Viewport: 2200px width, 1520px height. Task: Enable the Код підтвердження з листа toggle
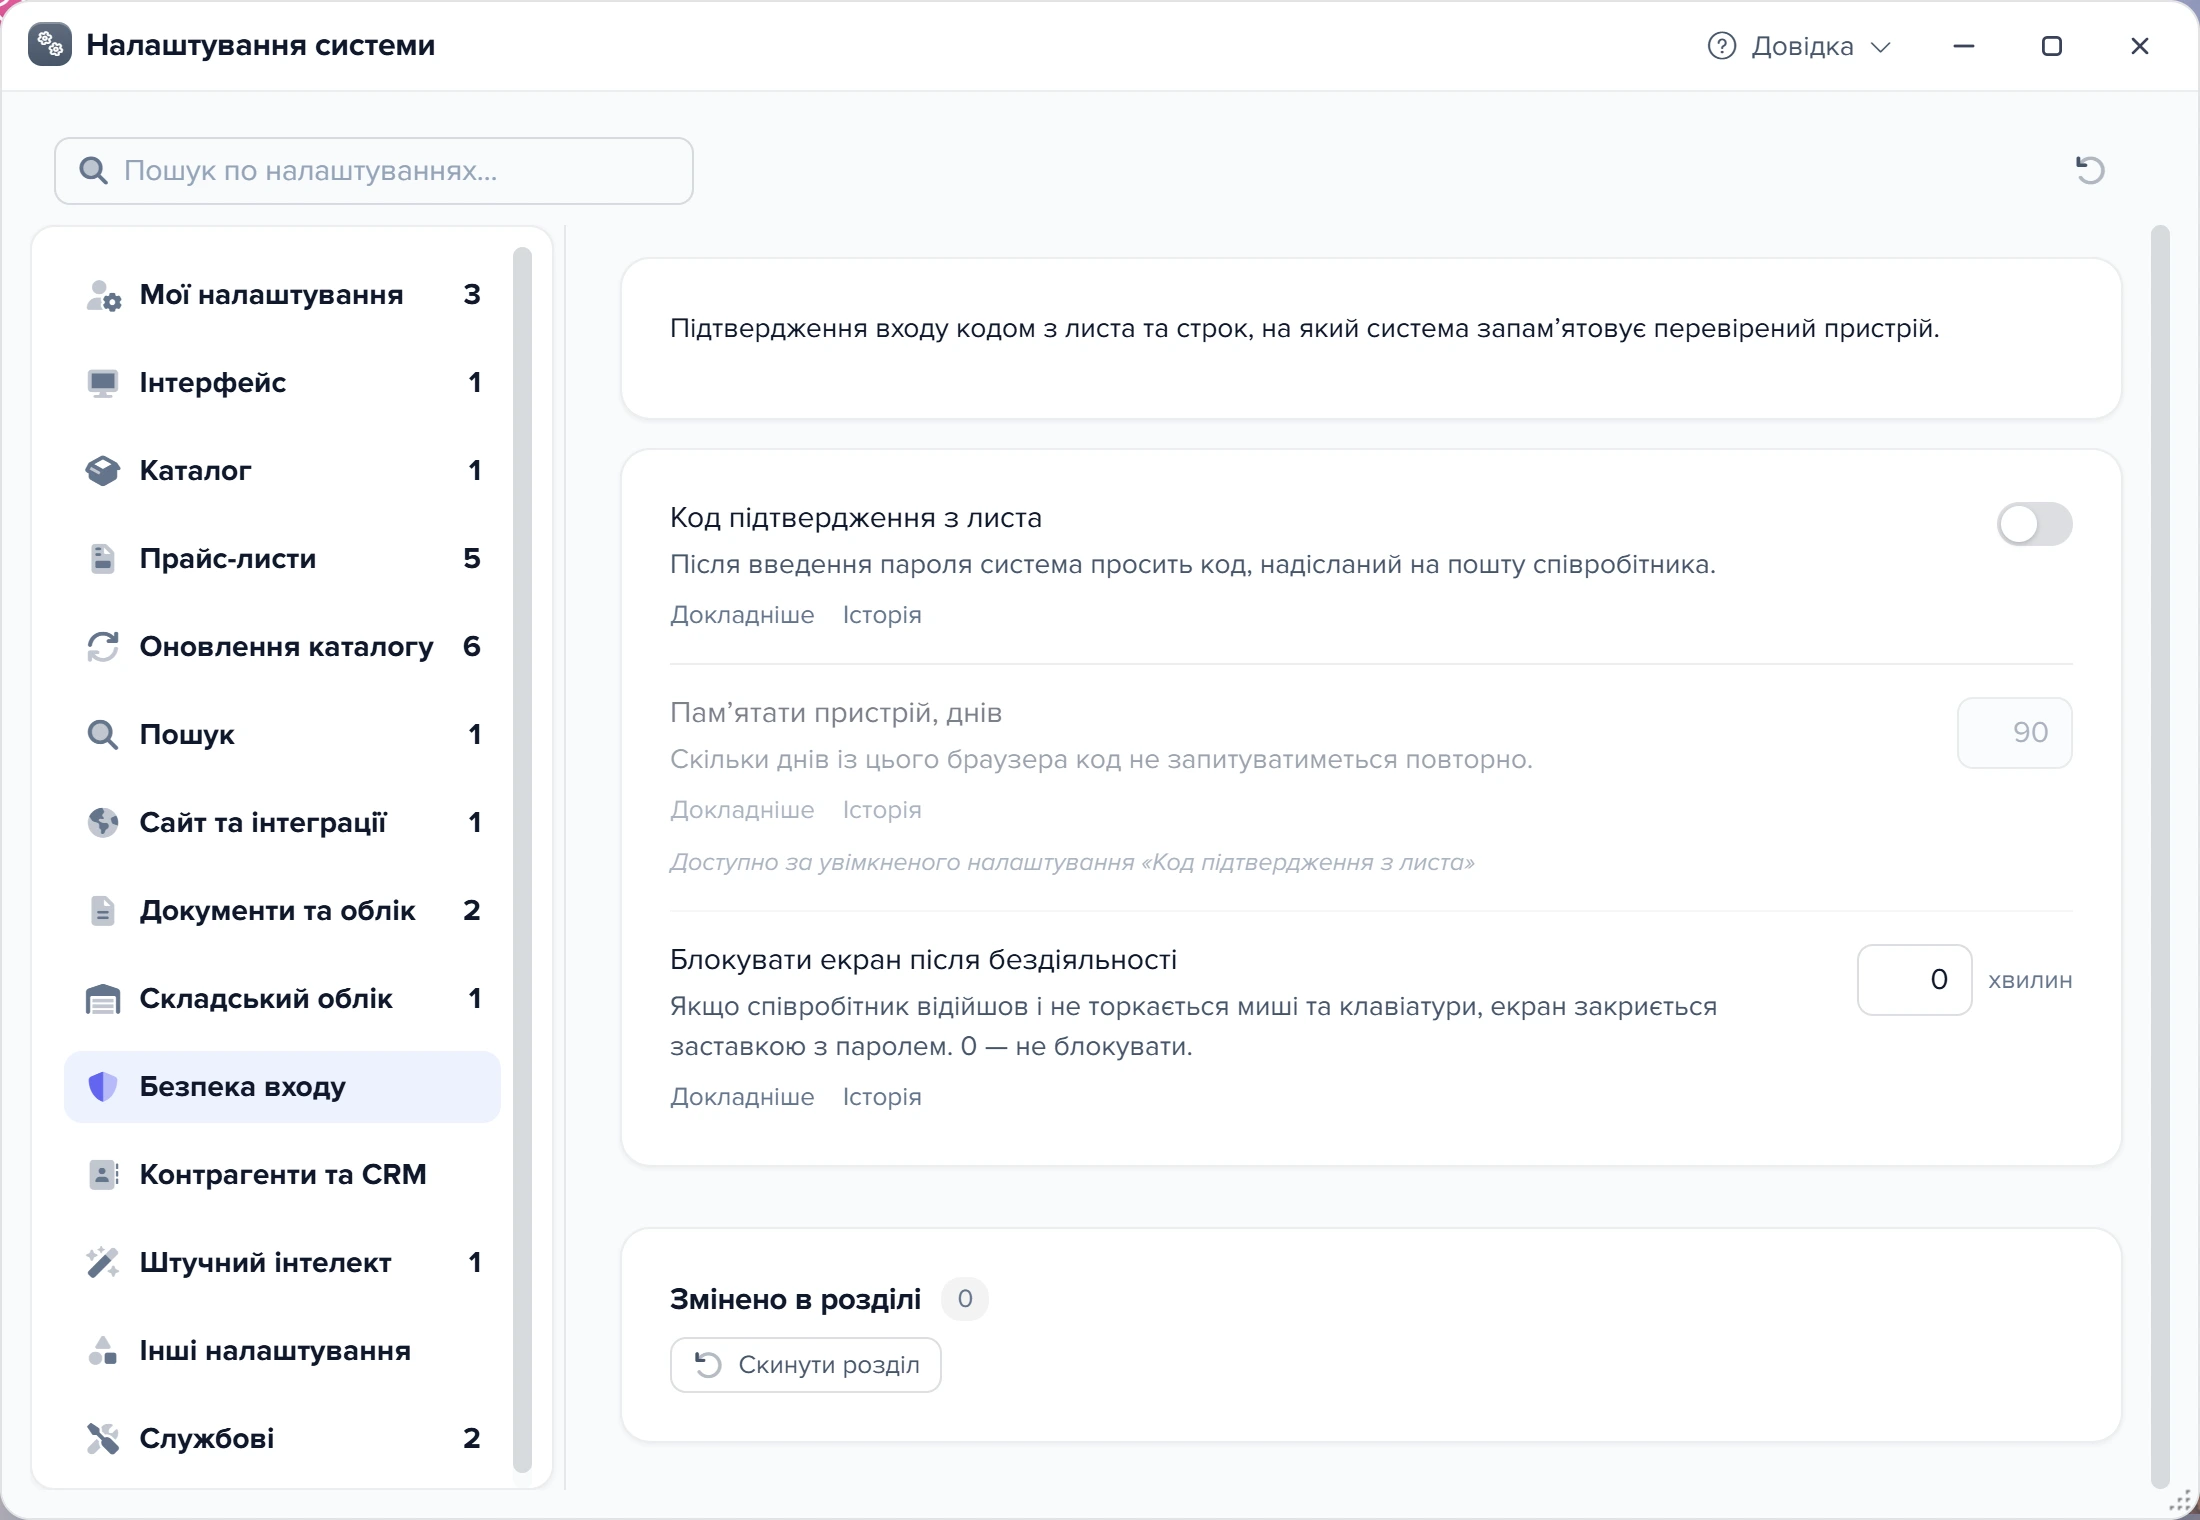pos(2034,524)
